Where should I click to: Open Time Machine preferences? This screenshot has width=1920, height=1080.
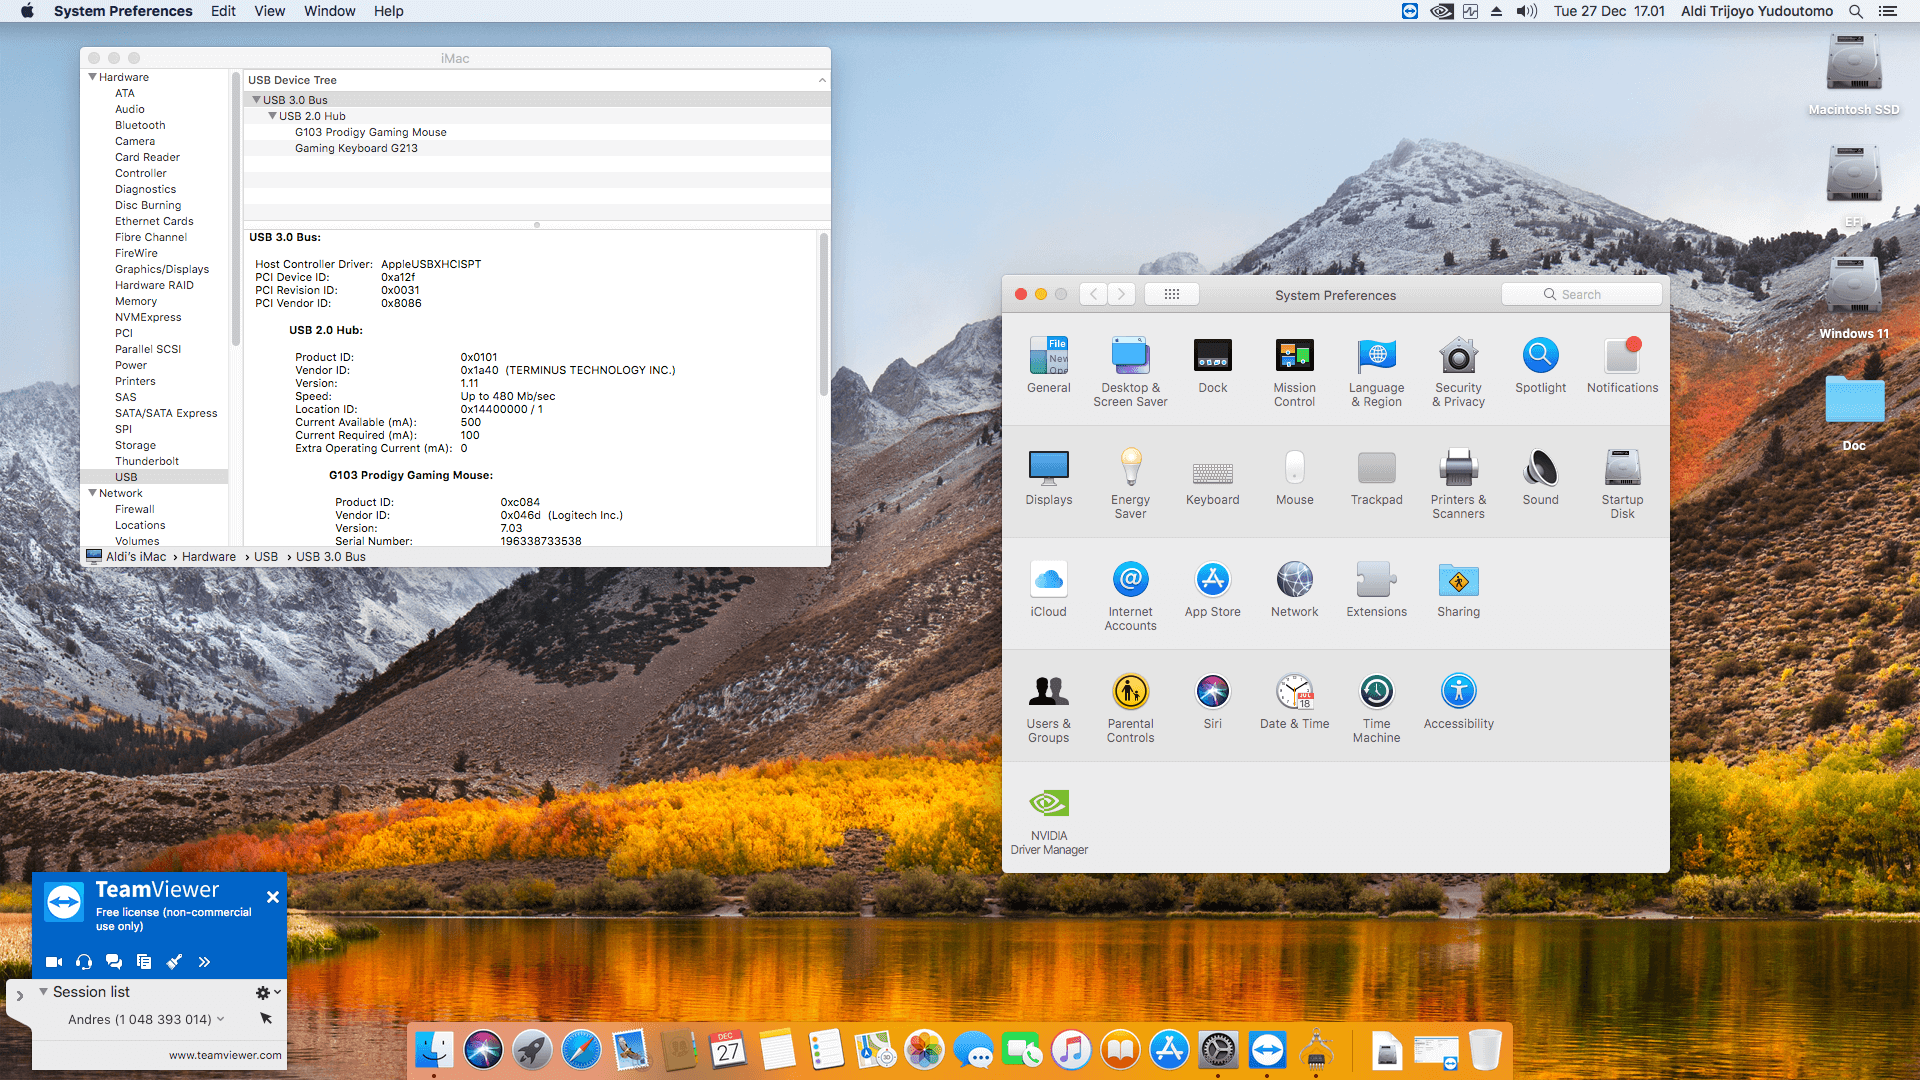coord(1376,708)
